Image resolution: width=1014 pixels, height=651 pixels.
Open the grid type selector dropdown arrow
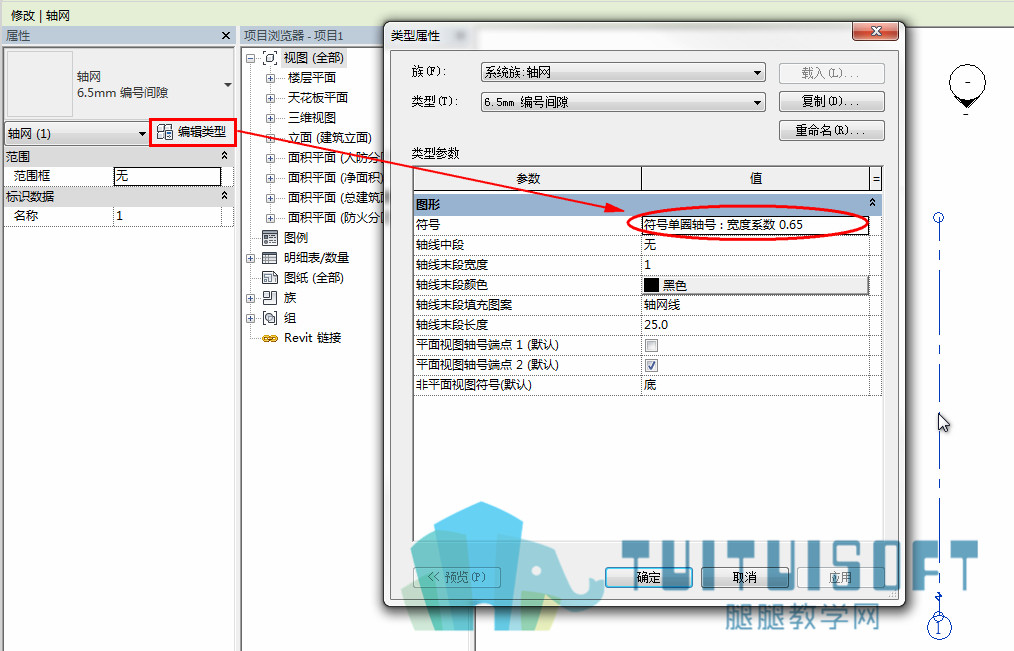tap(228, 85)
